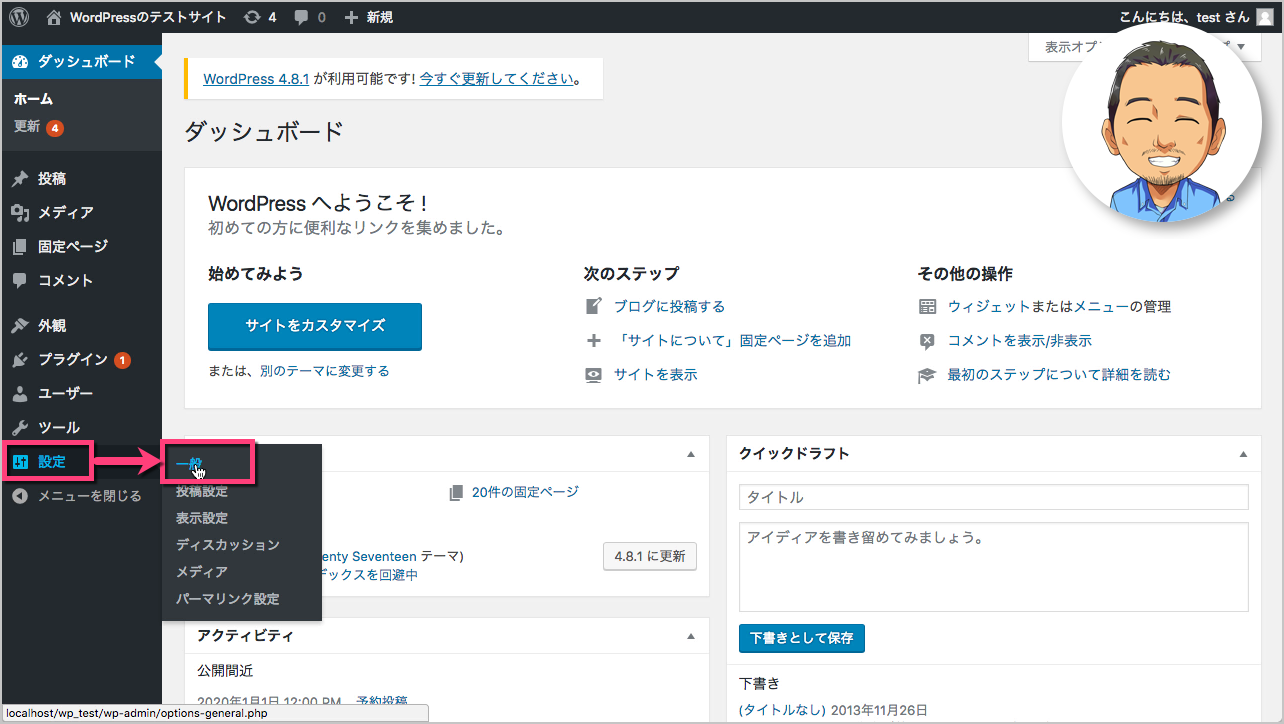Click the pin icon beside 投稿
The height and width of the screenshot is (724, 1284).
[x=20, y=179]
